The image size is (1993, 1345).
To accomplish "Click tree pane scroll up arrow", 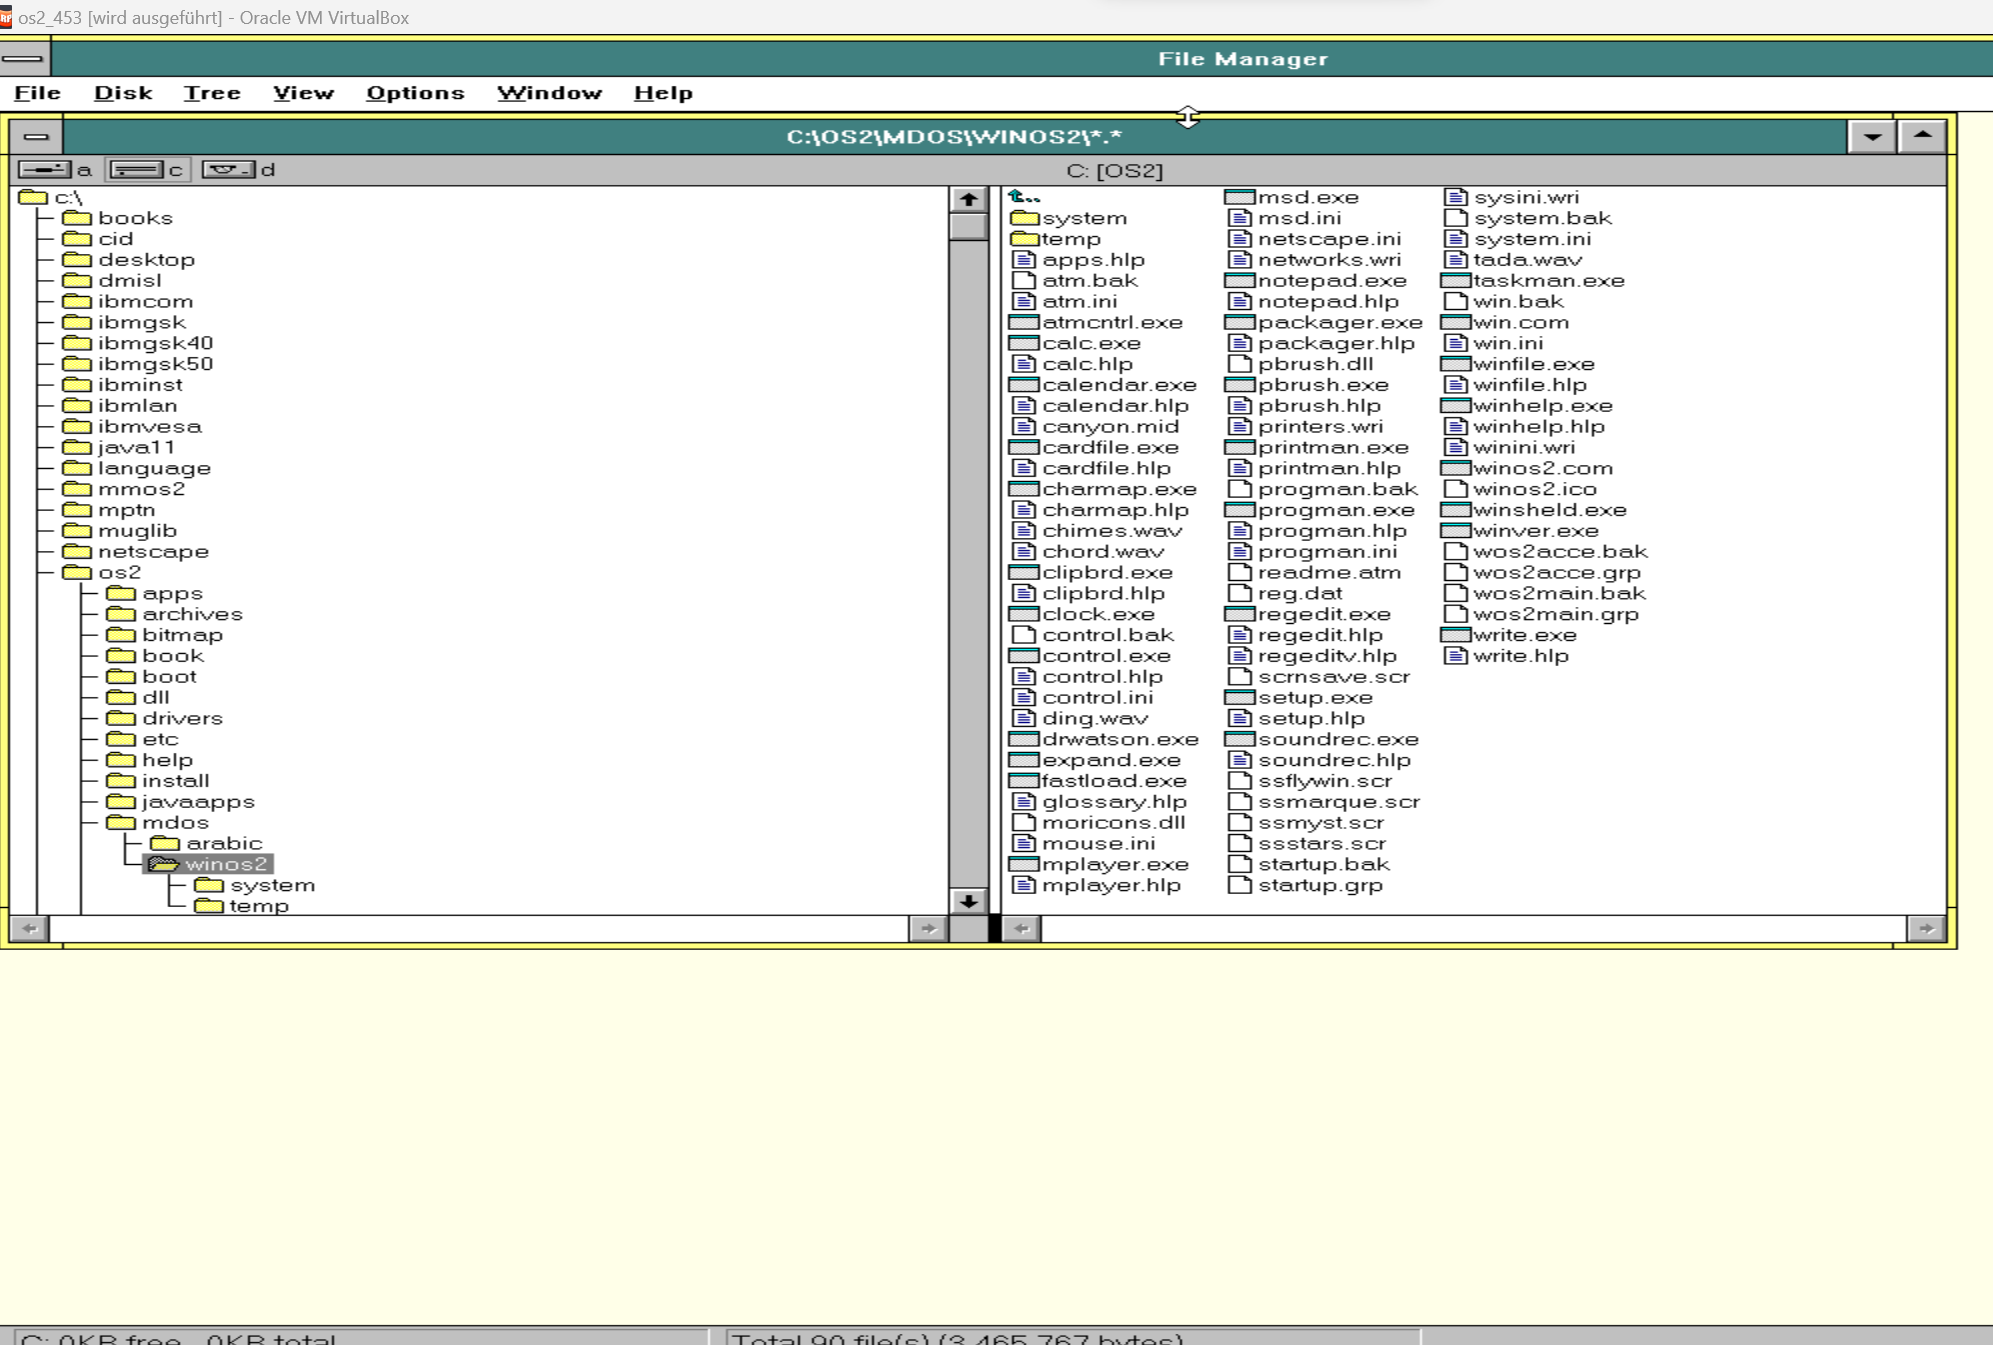I will tap(968, 199).
